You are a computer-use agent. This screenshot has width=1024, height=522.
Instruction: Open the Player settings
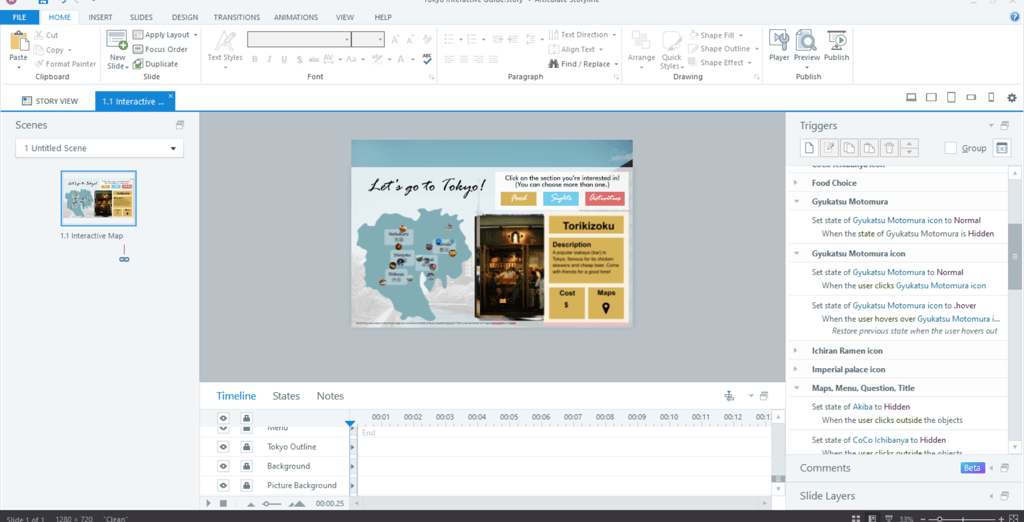[779, 46]
